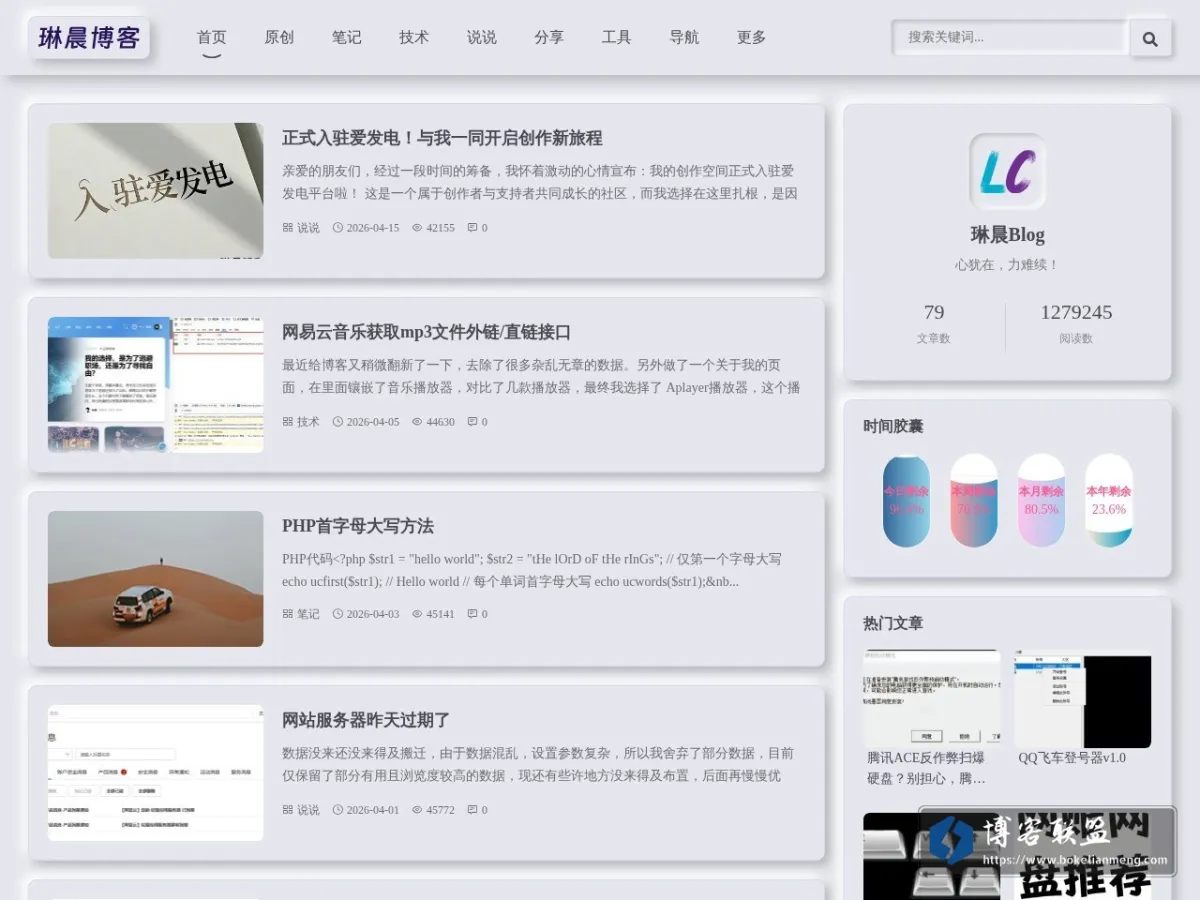Click clock icon next to 2026-04-03
Viewport: 1200px width, 900px height.
point(338,614)
